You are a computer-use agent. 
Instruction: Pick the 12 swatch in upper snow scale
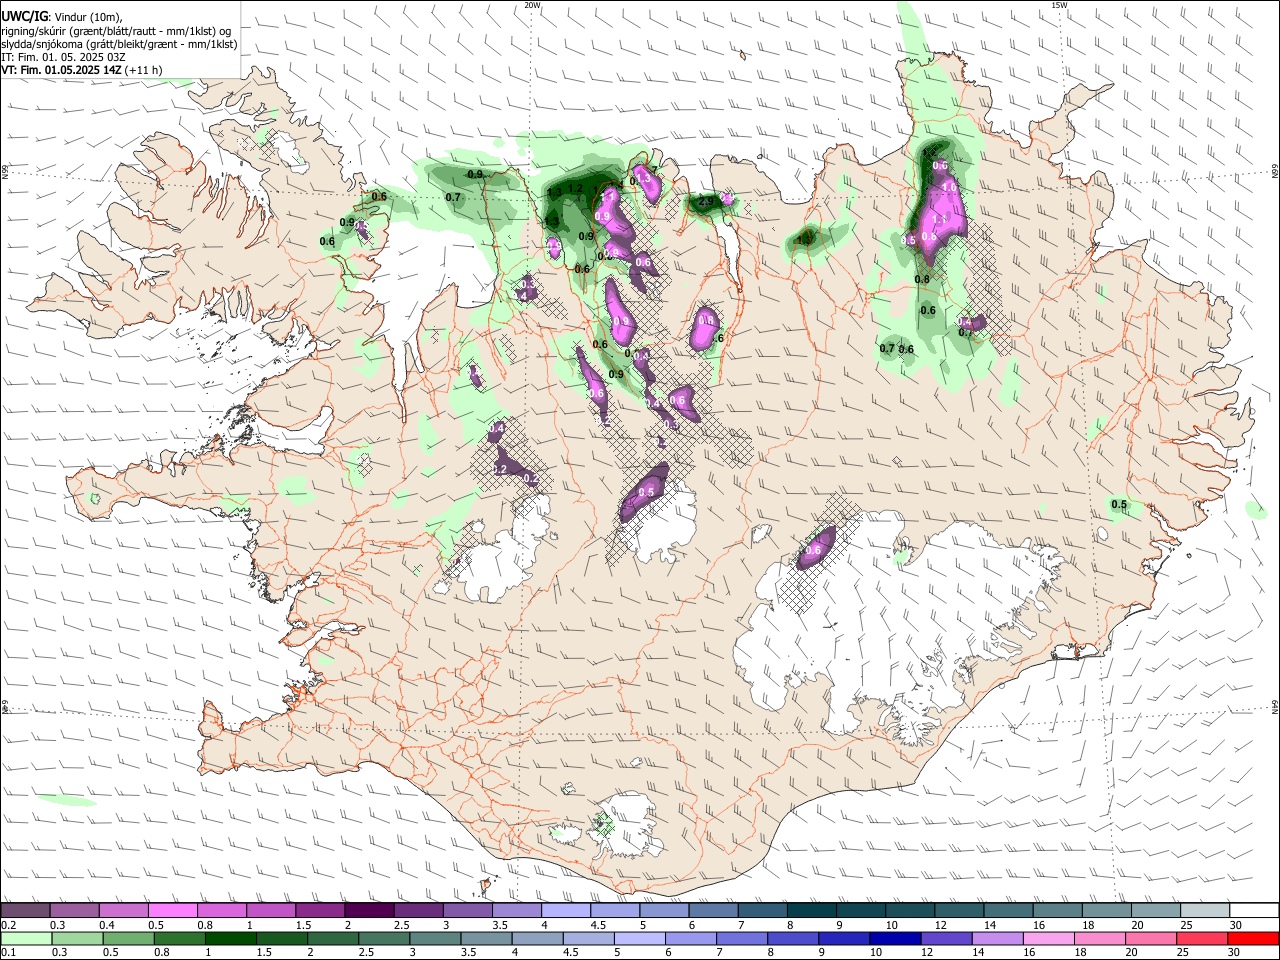pyautogui.click(x=959, y=910)
